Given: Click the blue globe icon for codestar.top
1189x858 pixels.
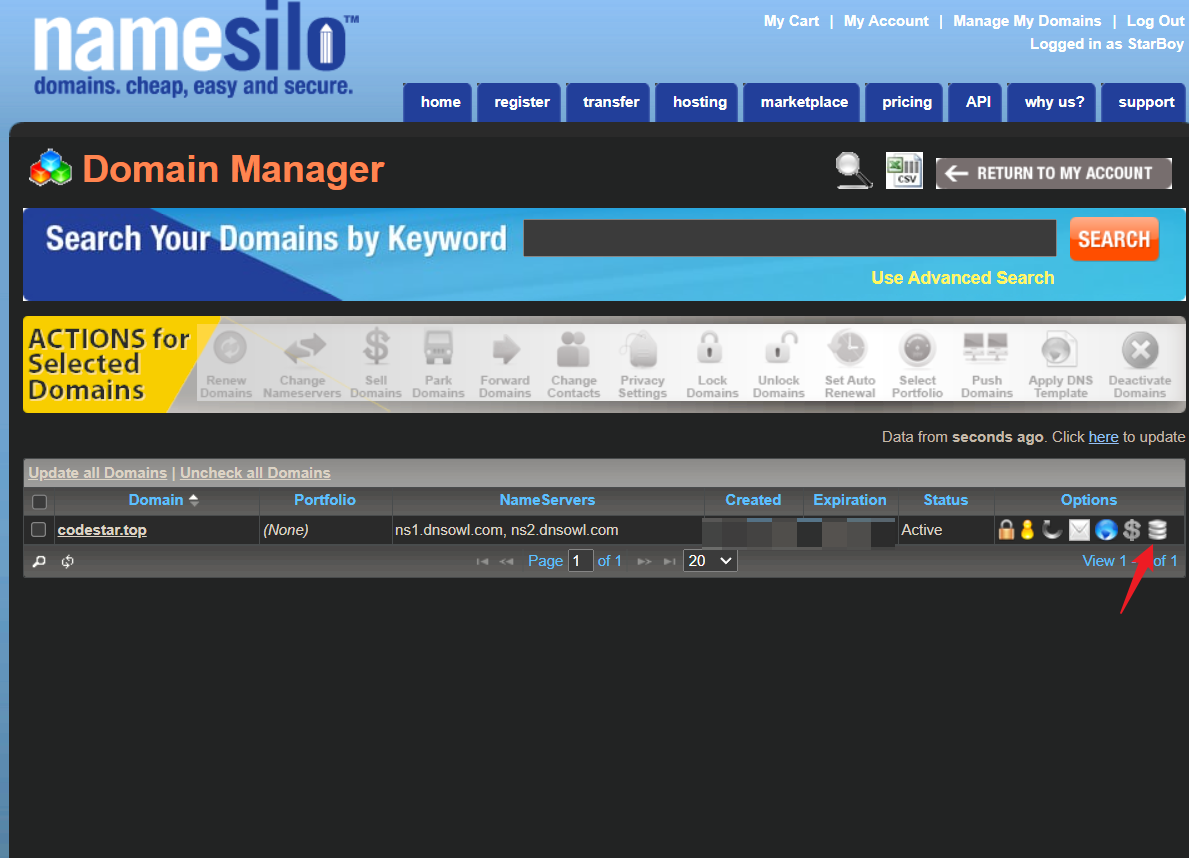Looking at the screenshot, I should pos(1106,530).
